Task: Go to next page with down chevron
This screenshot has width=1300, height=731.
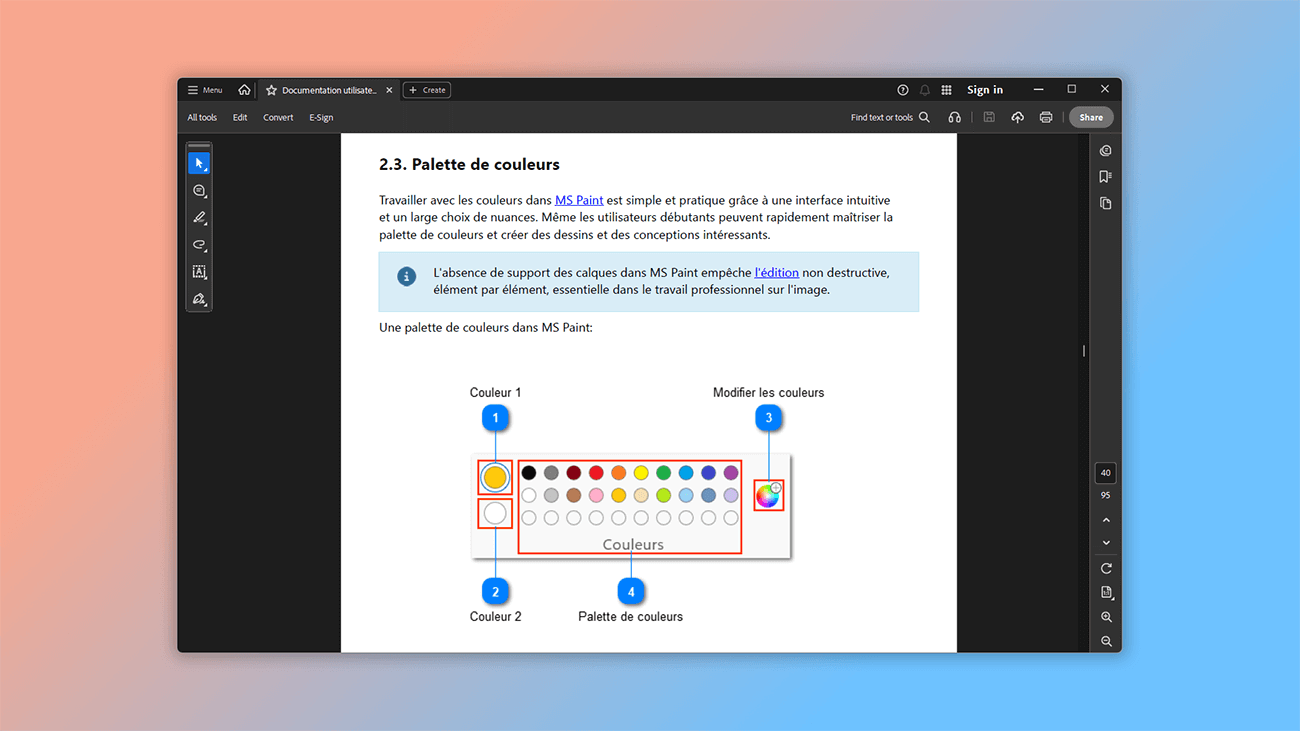Action: click(x=1106, y=543)
